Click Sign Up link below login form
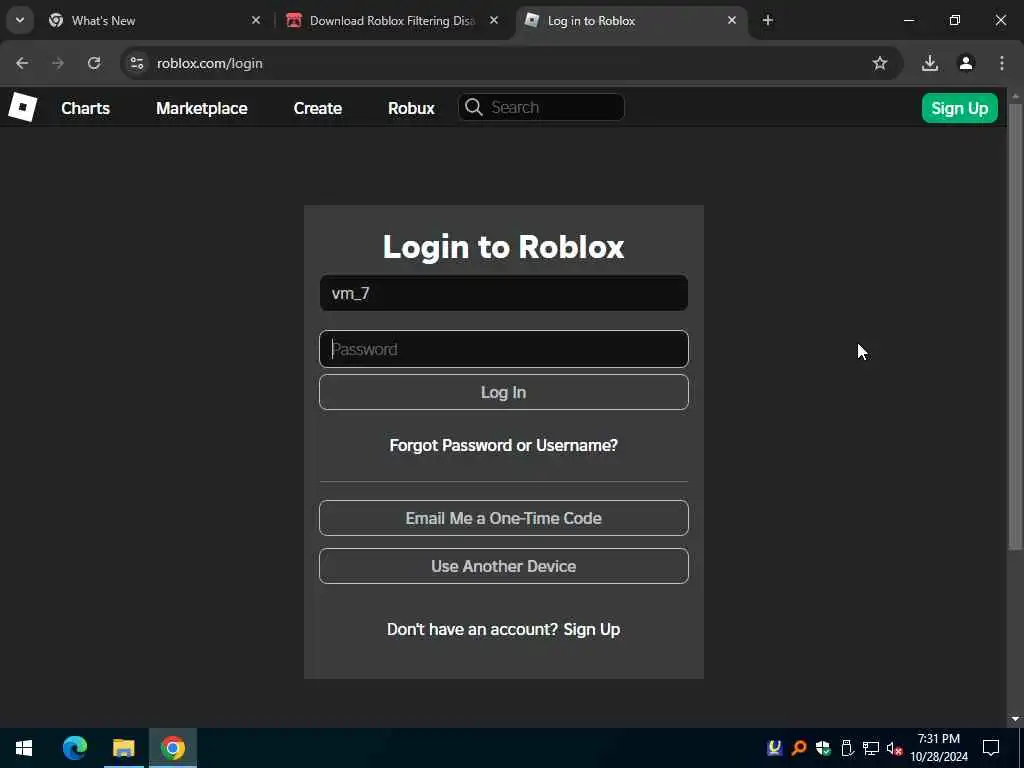This screenshot has height=768, width=1024. click(x=592, y=630)
